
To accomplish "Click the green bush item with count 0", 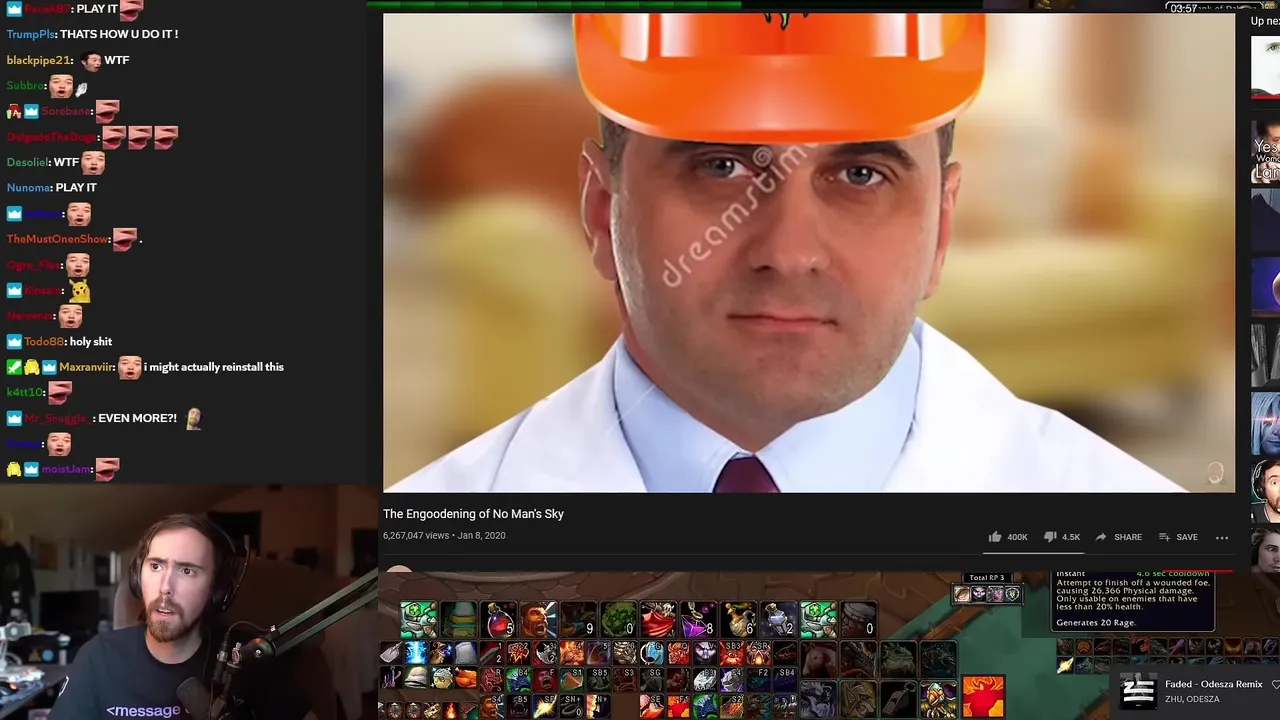I will pos(619,619).
